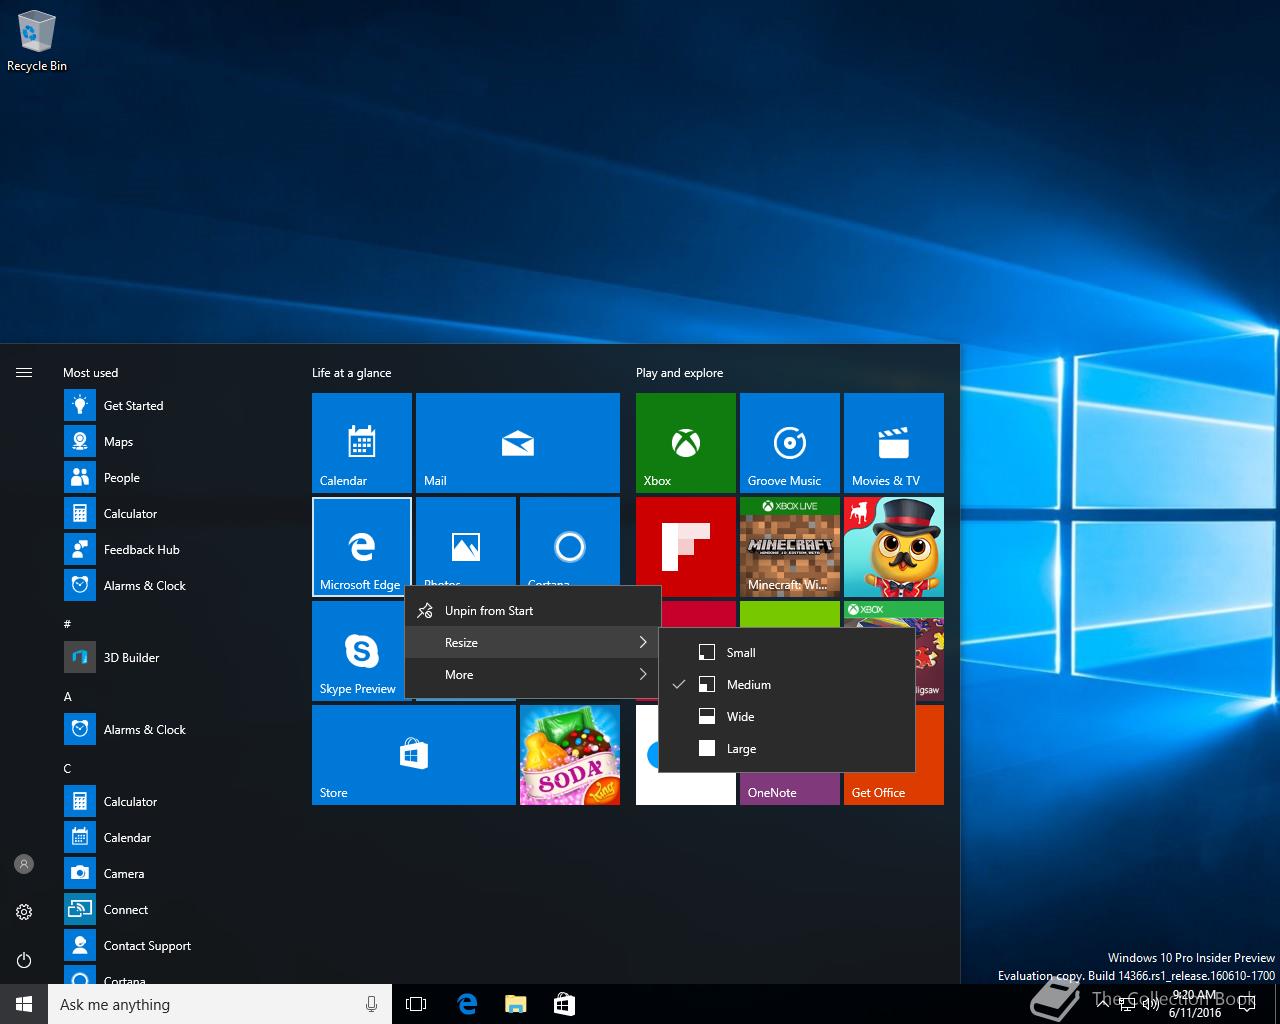Jump to the # letter header
This screenshot has width=1280, height=1024.
(67, 623)
